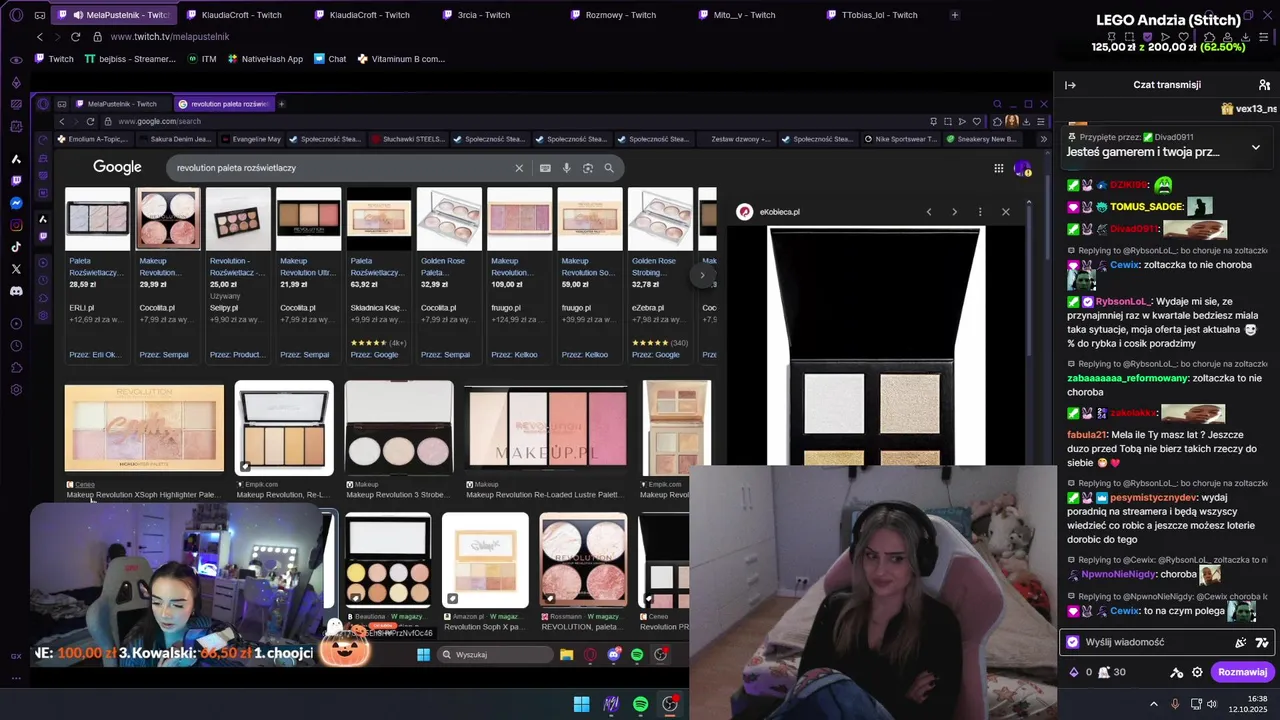The image size is (1280, 720).
Task: Open the chat community users list
Action: 1264,85
